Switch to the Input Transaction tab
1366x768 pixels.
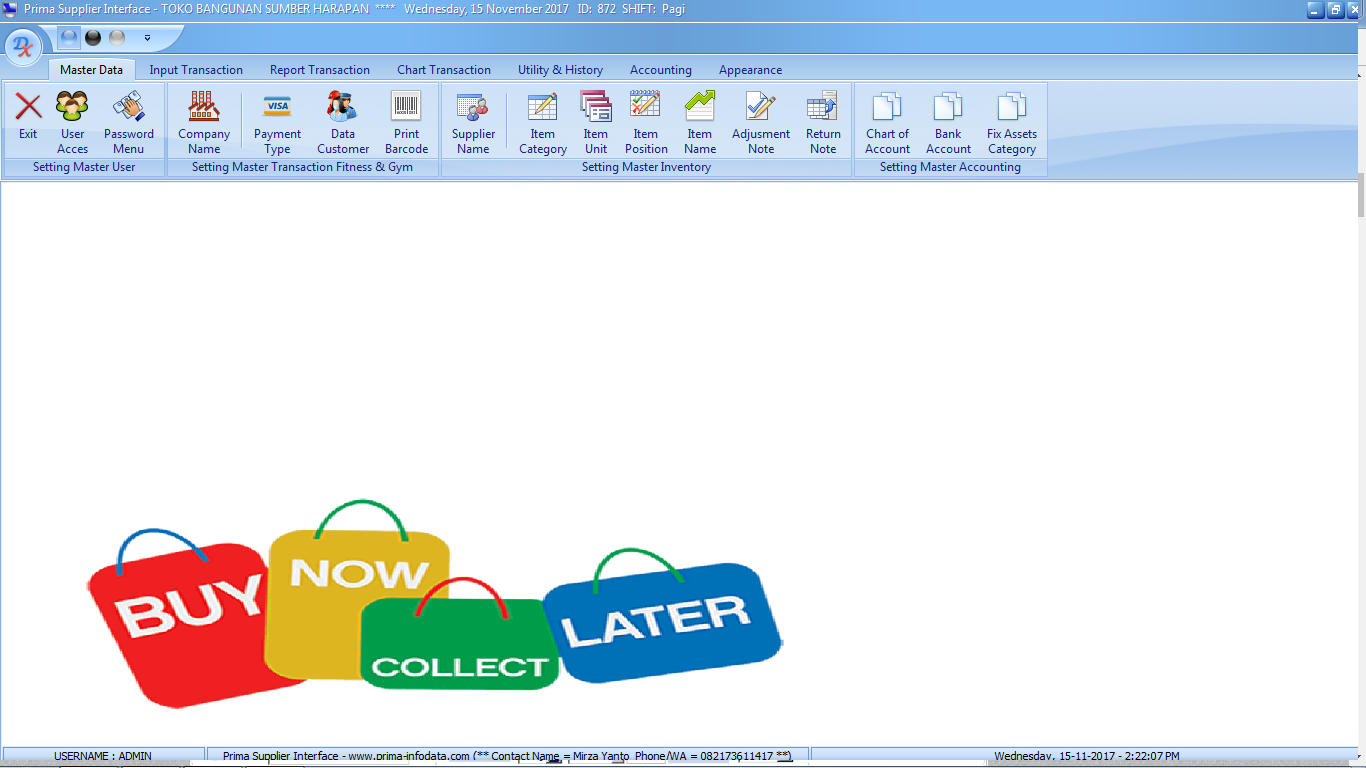pos(196,70)
